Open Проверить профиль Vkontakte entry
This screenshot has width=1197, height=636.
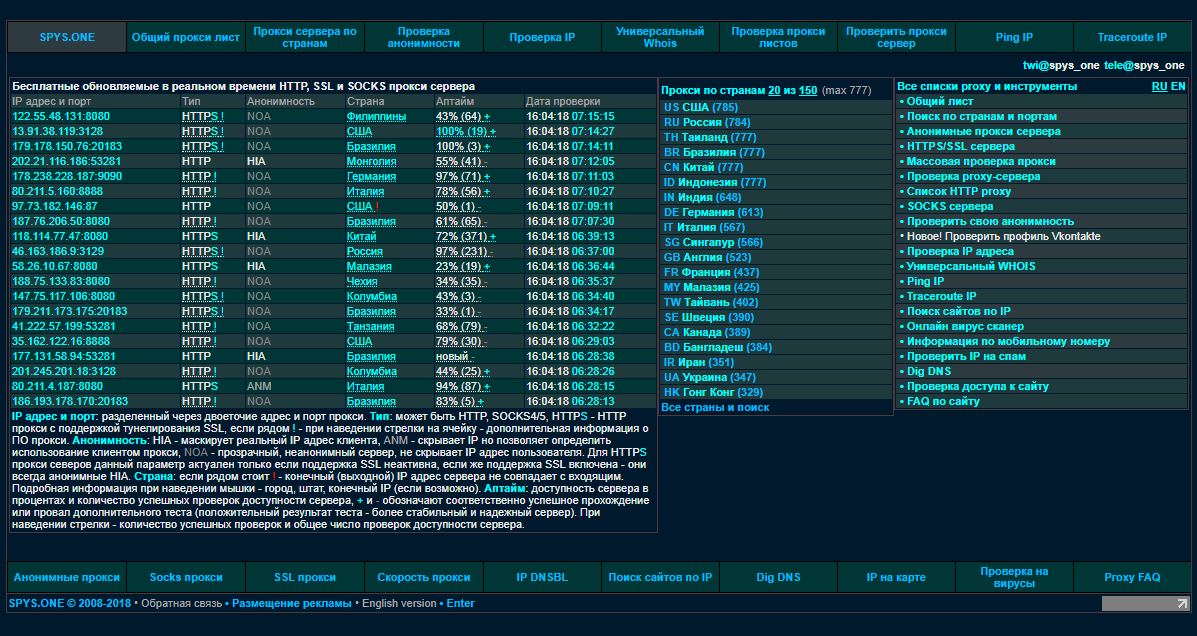pyautogui.click(x=1004, y=237)
